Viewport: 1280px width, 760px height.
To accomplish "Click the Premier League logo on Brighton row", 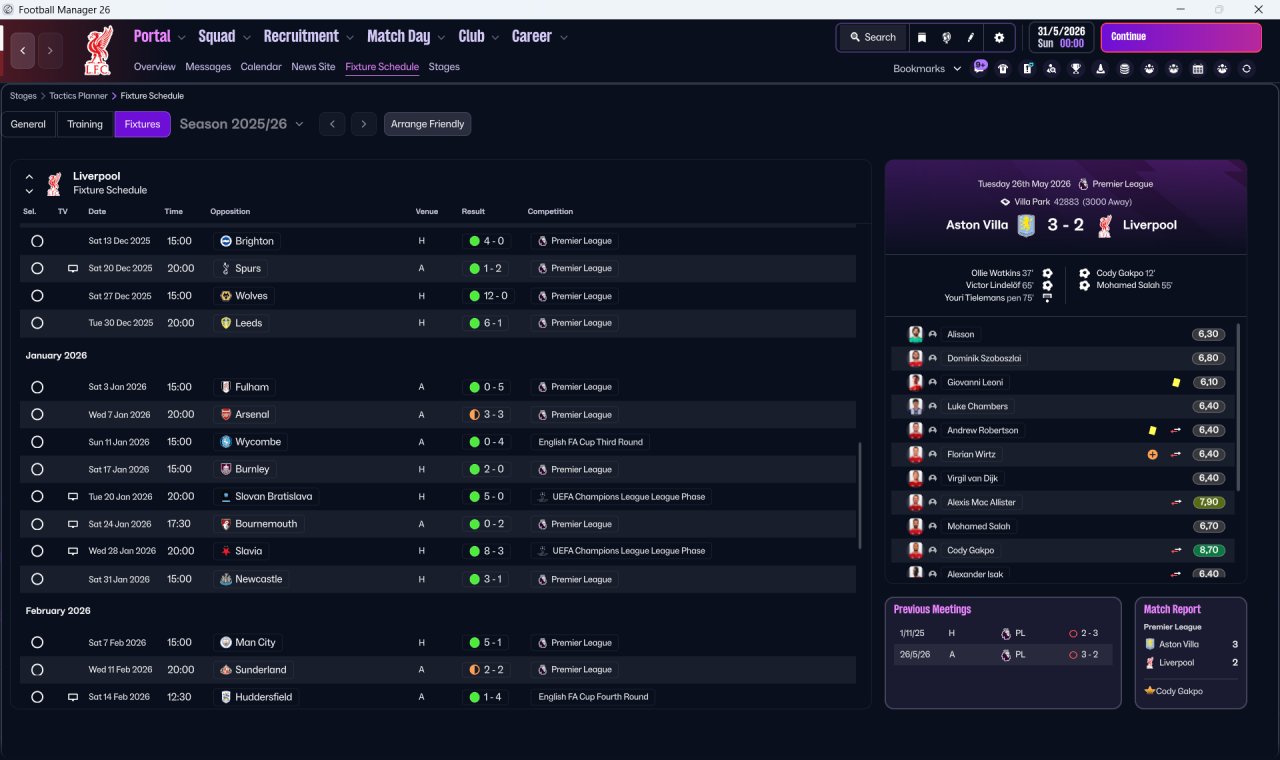I will (542, 241).
